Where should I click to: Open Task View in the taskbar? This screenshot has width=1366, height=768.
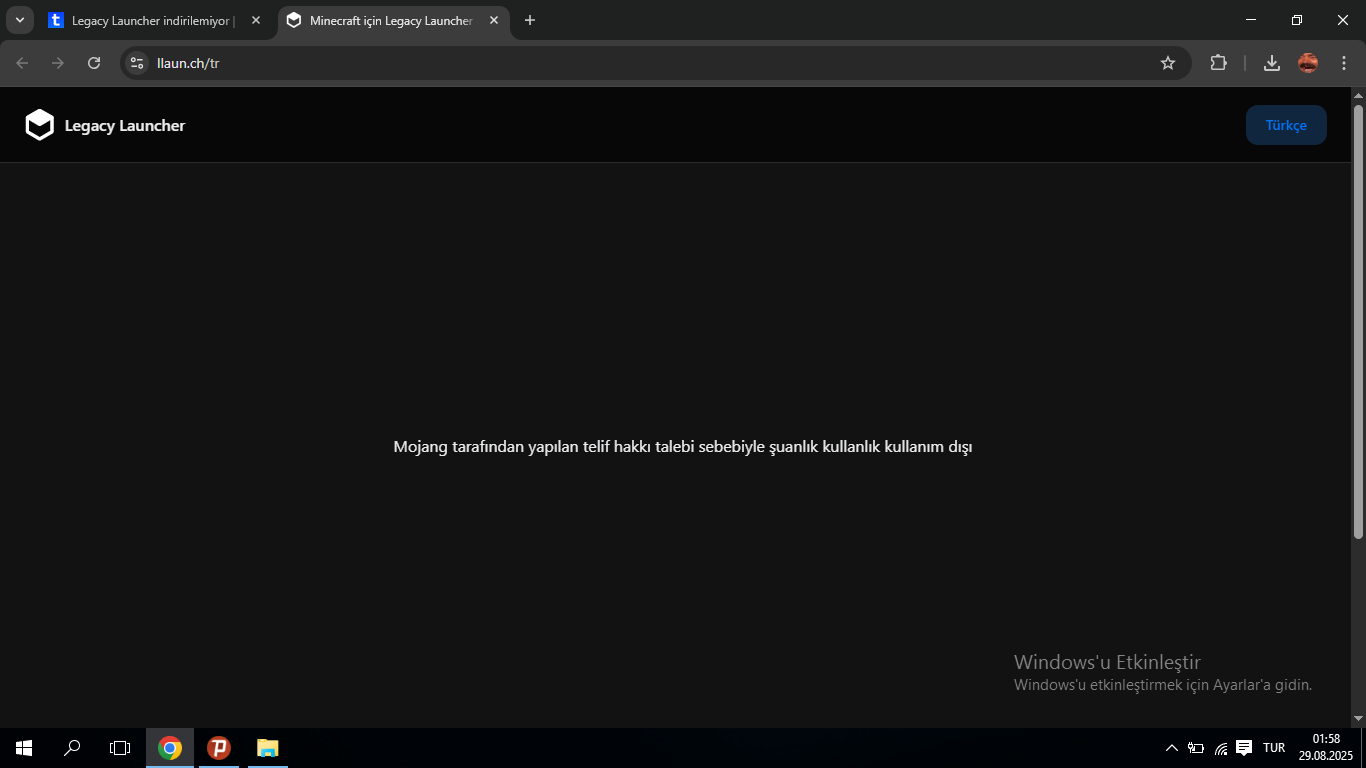120,748
